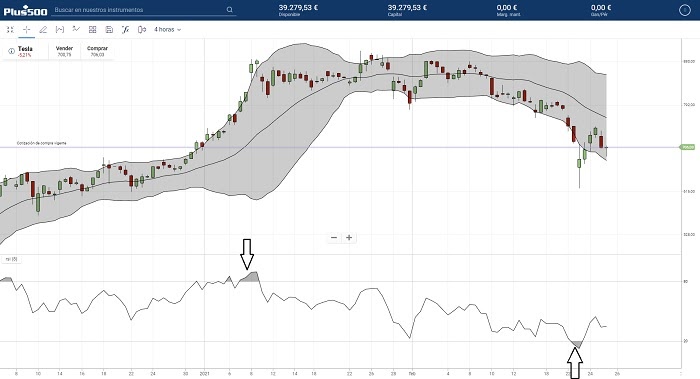Image resolution: width=700 pixels, height=379 pixels.
Task: Zoom in chart with plus button
Action: [x=349, y=237]
